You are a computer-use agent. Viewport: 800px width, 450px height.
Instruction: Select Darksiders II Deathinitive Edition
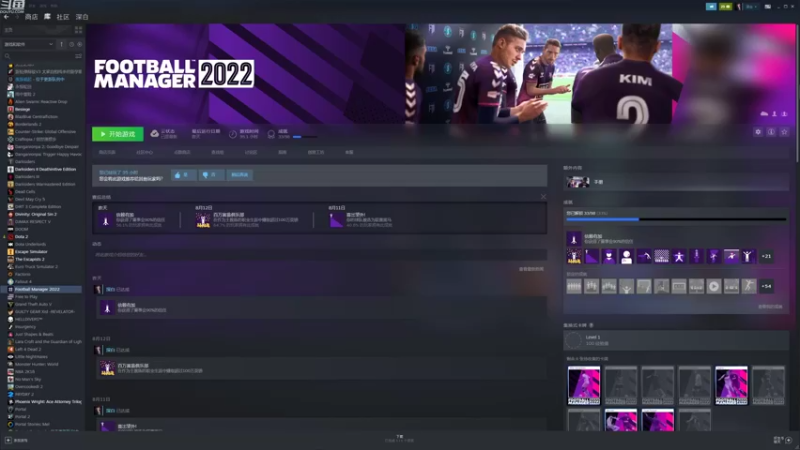coord(43,169)
